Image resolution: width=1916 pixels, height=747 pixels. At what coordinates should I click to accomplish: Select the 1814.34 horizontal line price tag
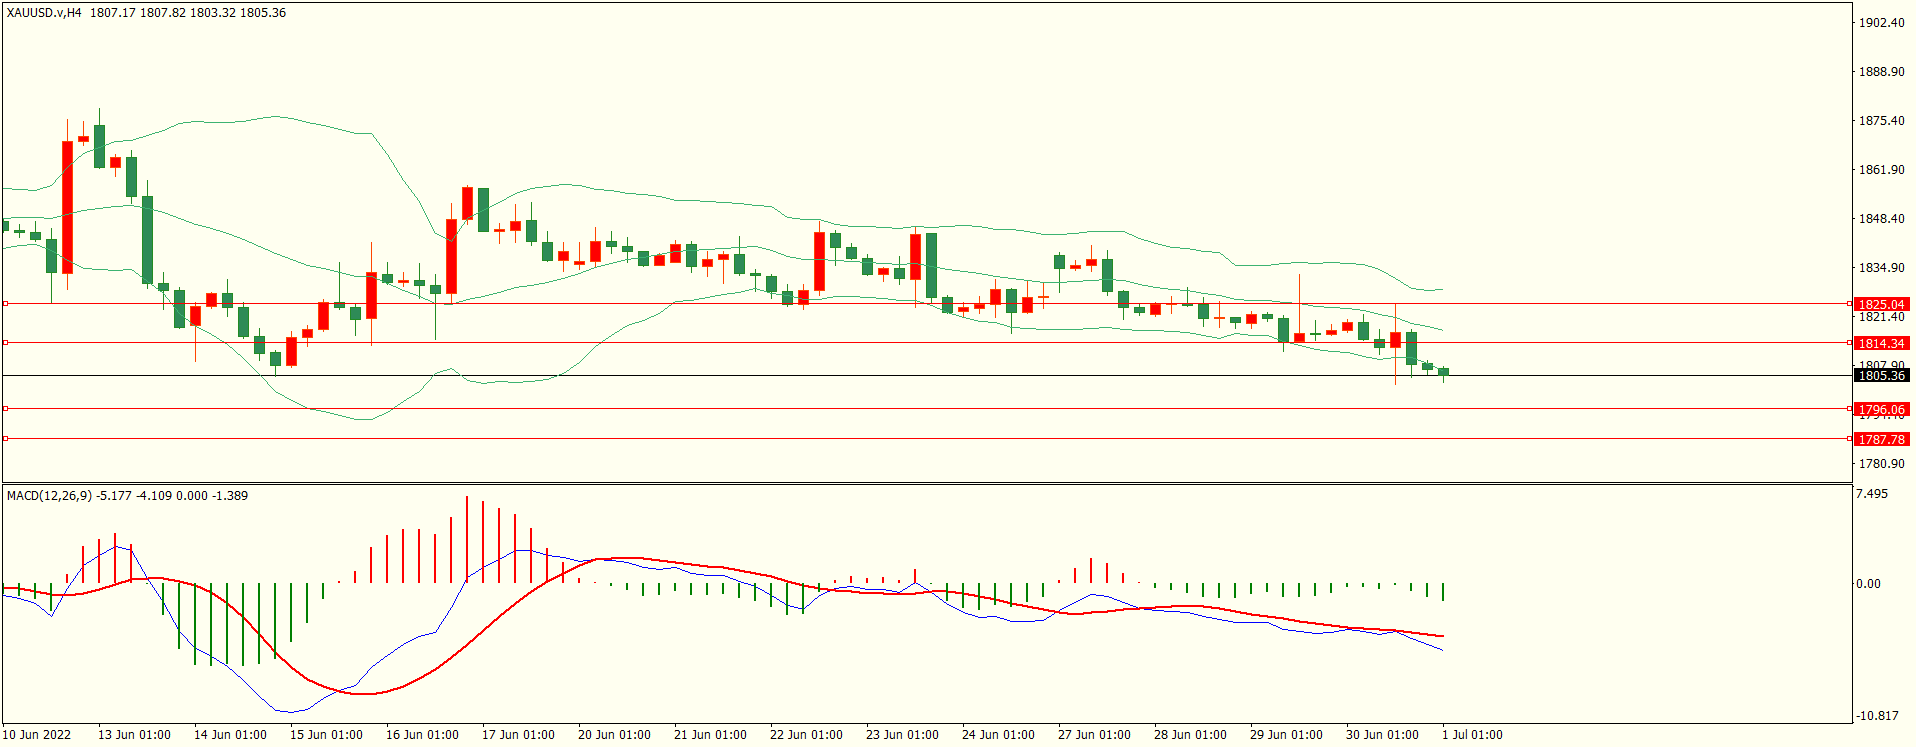(x=1881, y=343)
